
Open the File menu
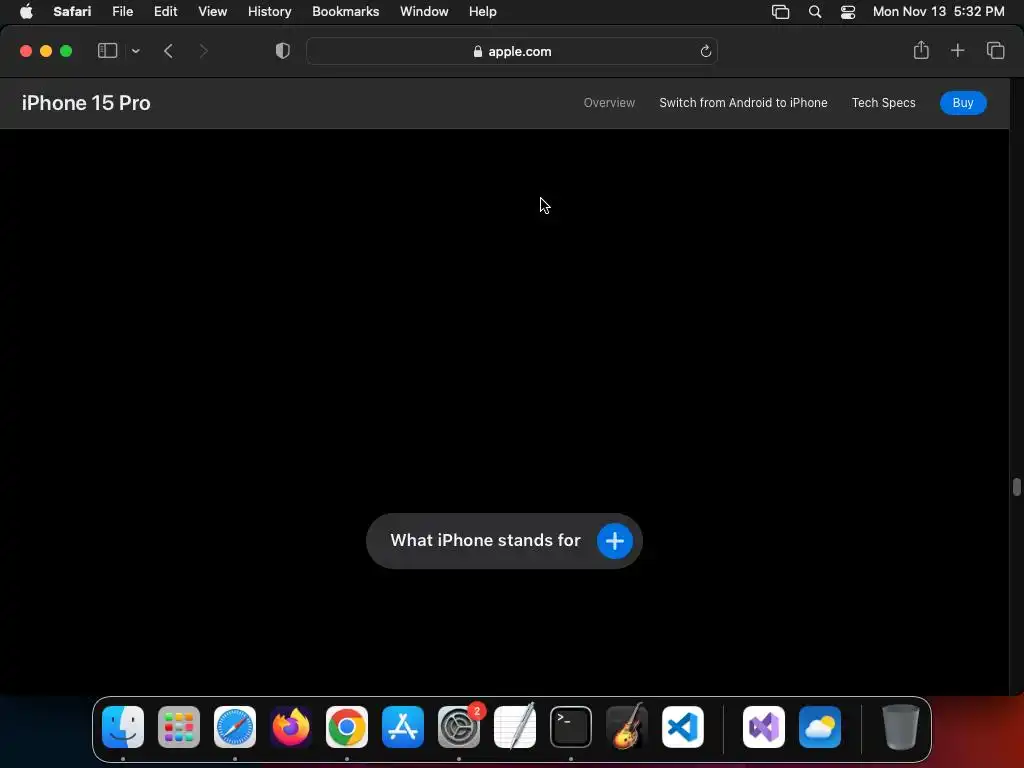[x=122, y=11]
